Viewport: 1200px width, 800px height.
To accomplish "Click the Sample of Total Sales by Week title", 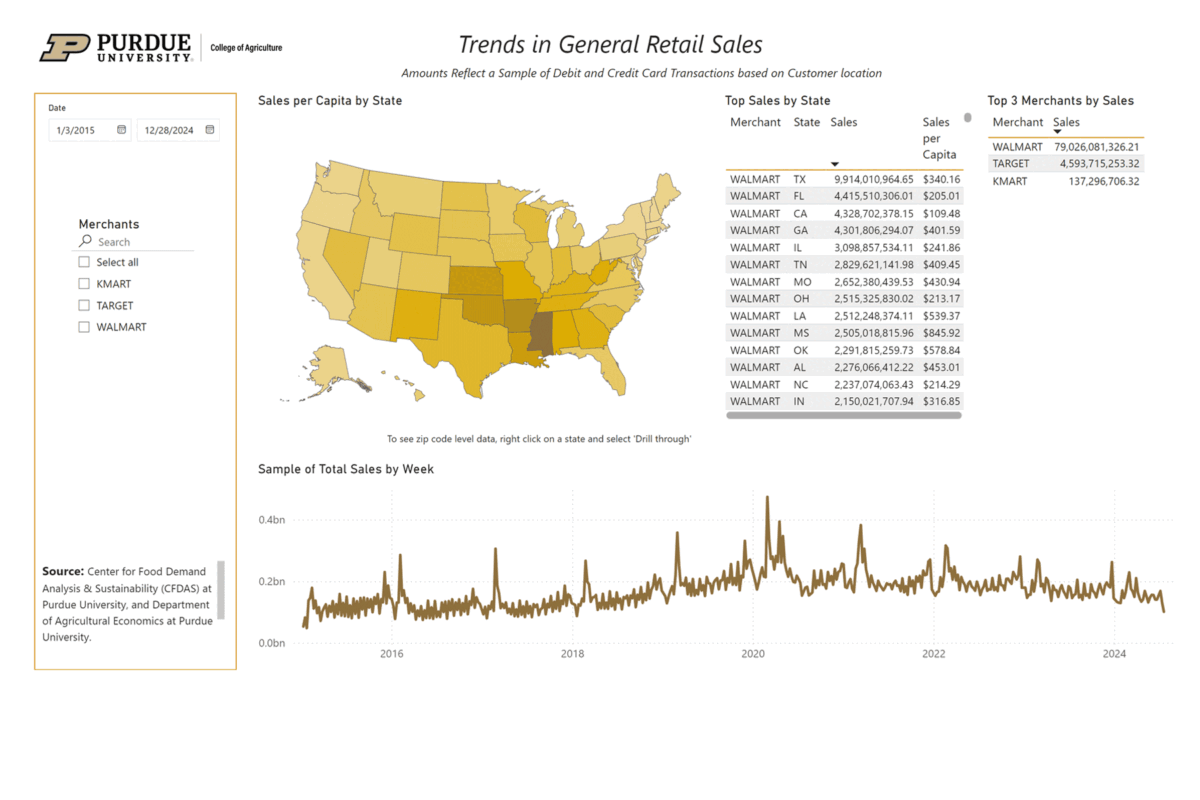I will tap(346, 468).
